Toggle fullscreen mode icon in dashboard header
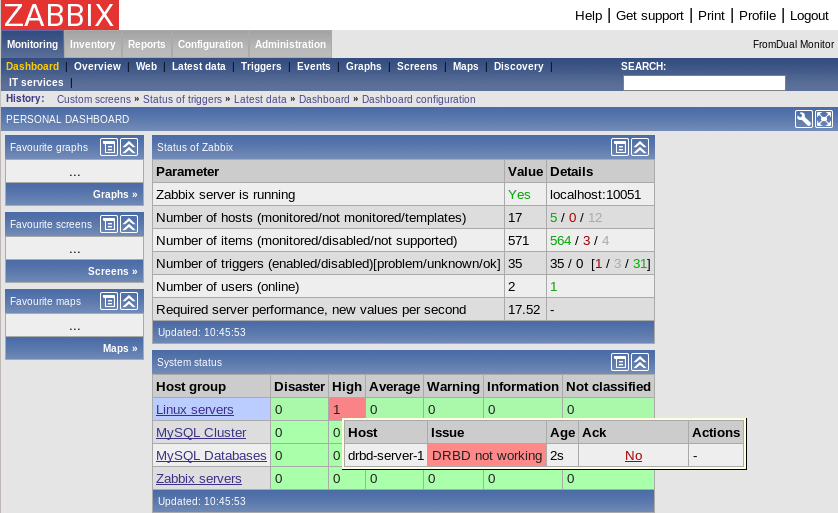Image resolution: width=838 pixels, height=513 pixels. coord(824,119)
